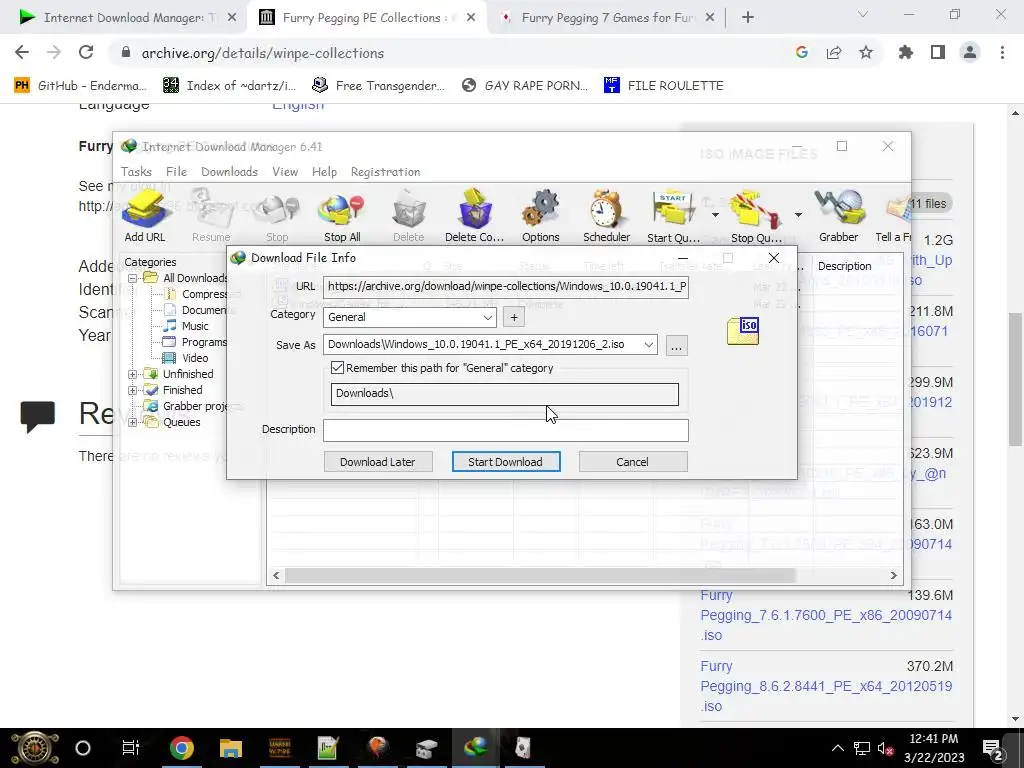
Task: Click the Resume toolbar icon
Action: click(210, 216)
